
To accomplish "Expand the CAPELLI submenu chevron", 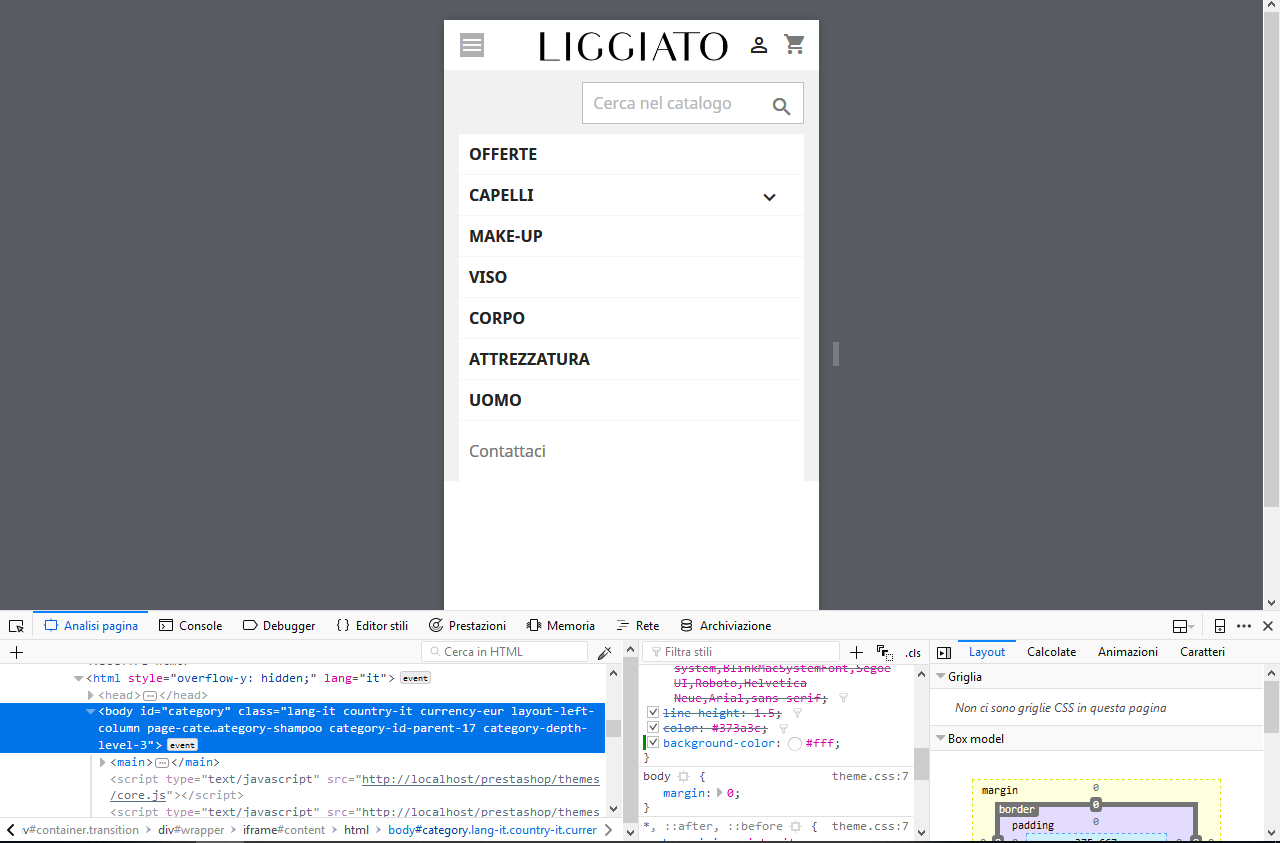I will click(769, 196).
